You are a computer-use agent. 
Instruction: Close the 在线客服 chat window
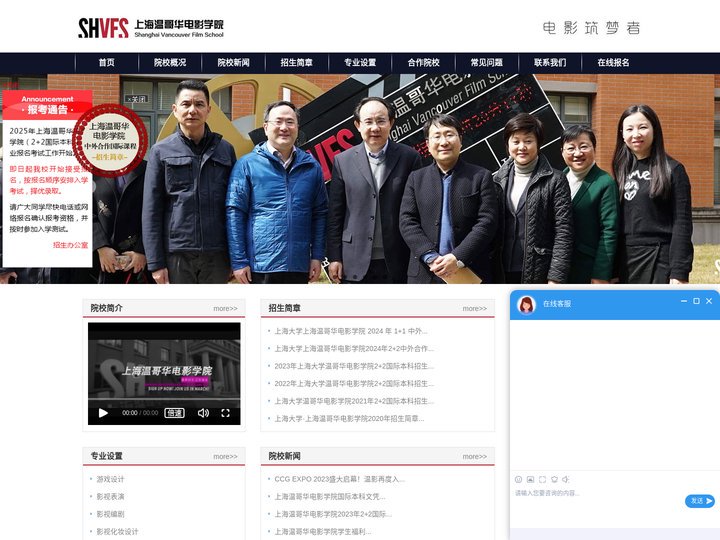click(709, 301)
